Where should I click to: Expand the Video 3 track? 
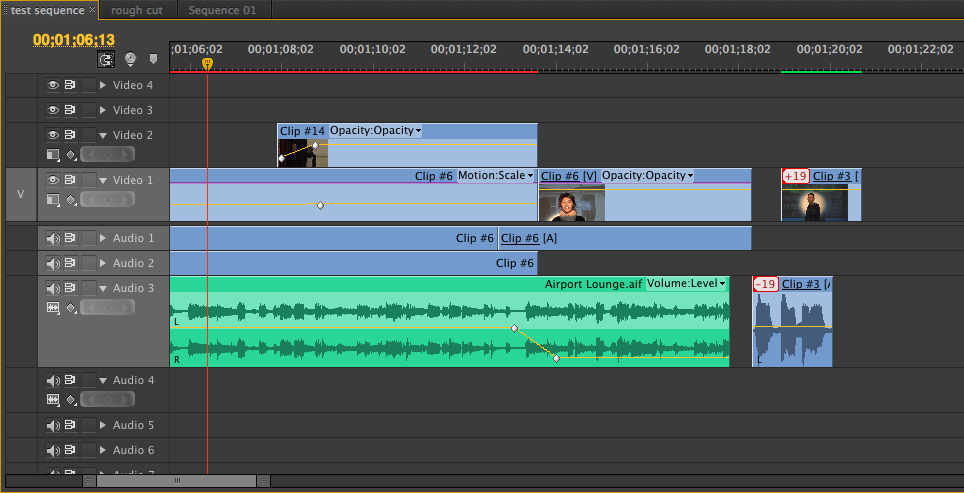point(103,110)
